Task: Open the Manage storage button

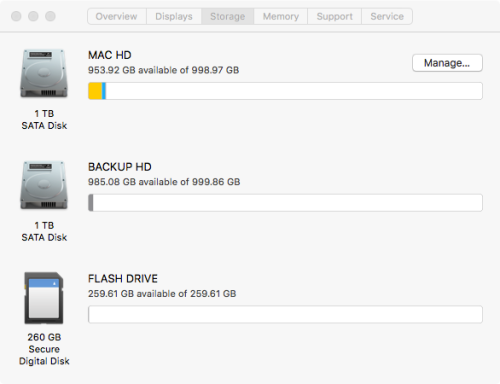Action: [x=447, y=63]
